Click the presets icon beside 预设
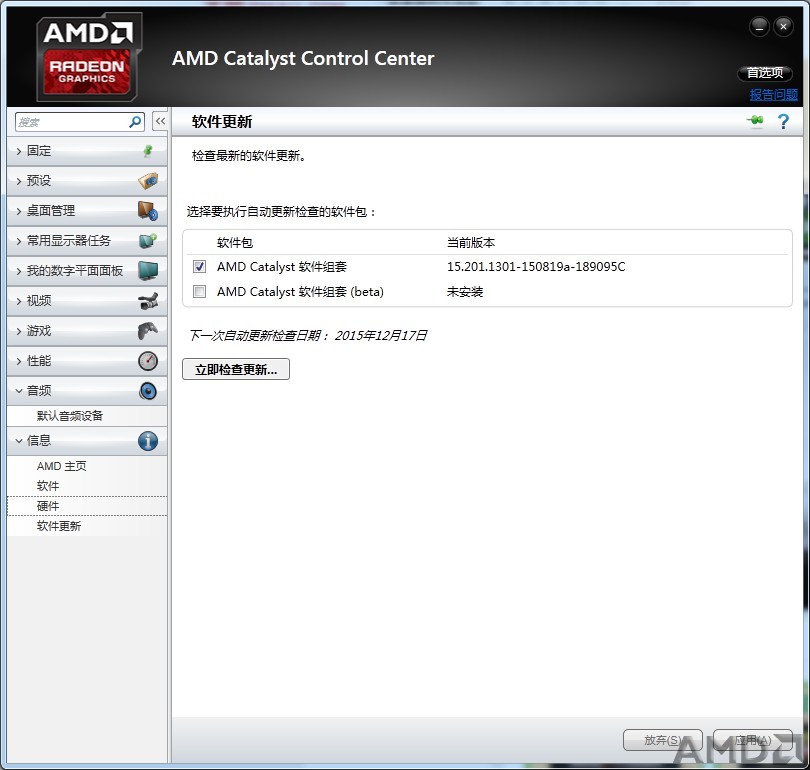 tap(148, 181)
